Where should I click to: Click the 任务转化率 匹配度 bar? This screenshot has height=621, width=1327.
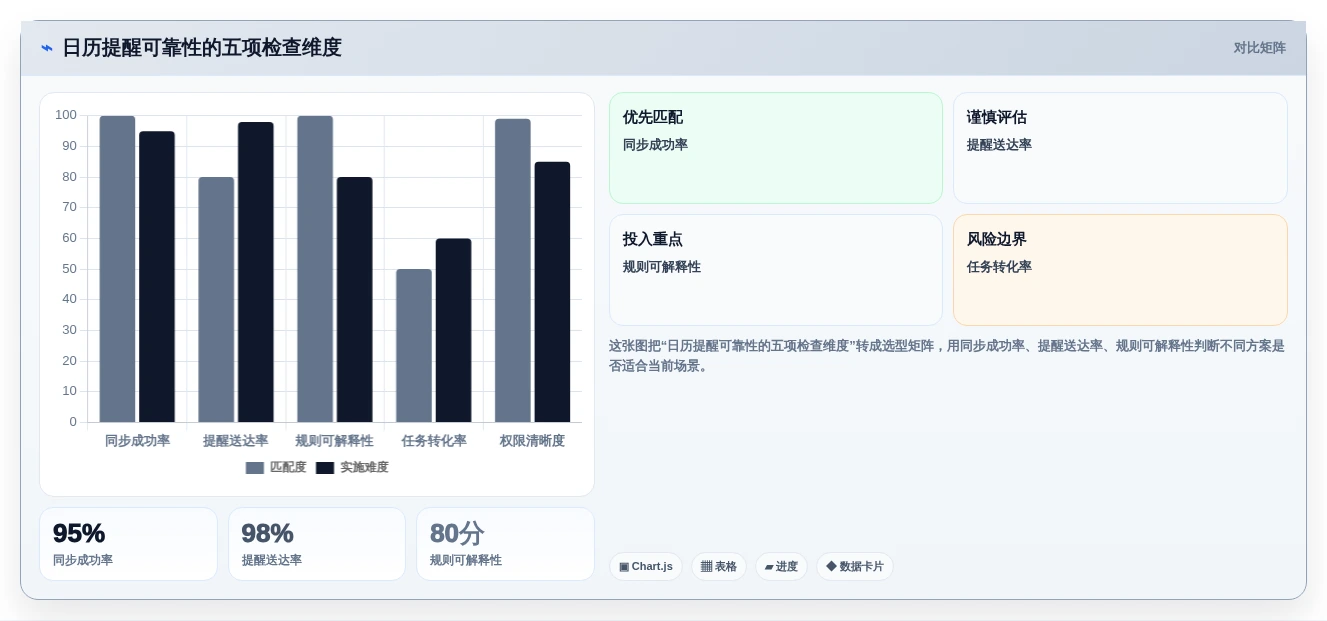(414, 346)
